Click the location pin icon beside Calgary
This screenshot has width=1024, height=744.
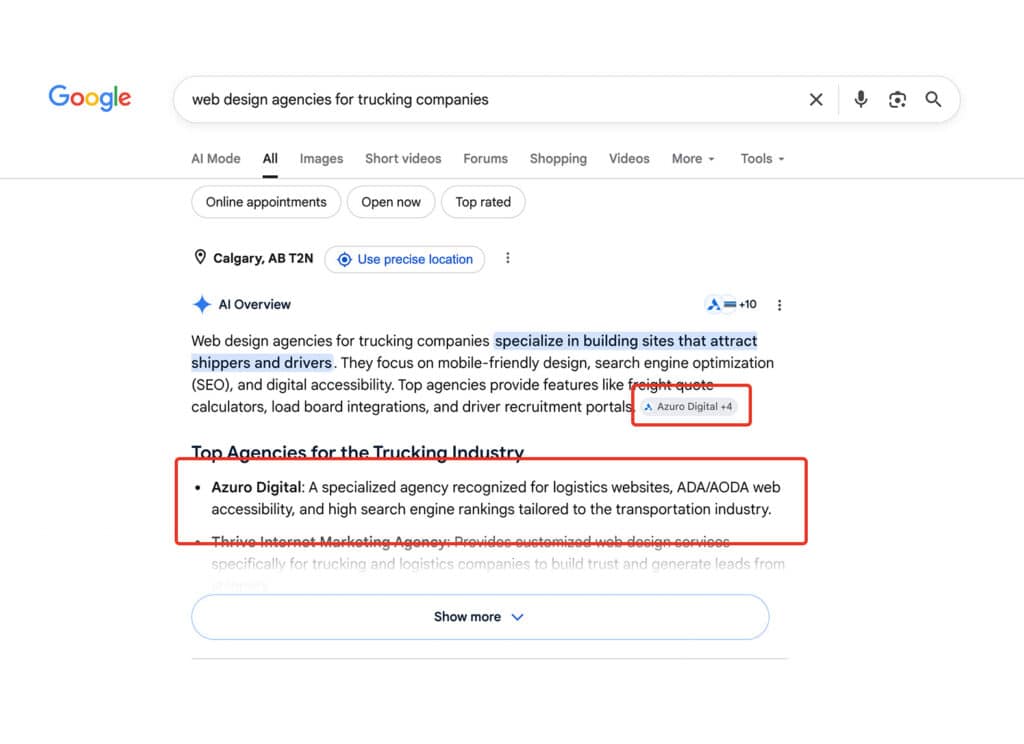click(x=200, y=257)
